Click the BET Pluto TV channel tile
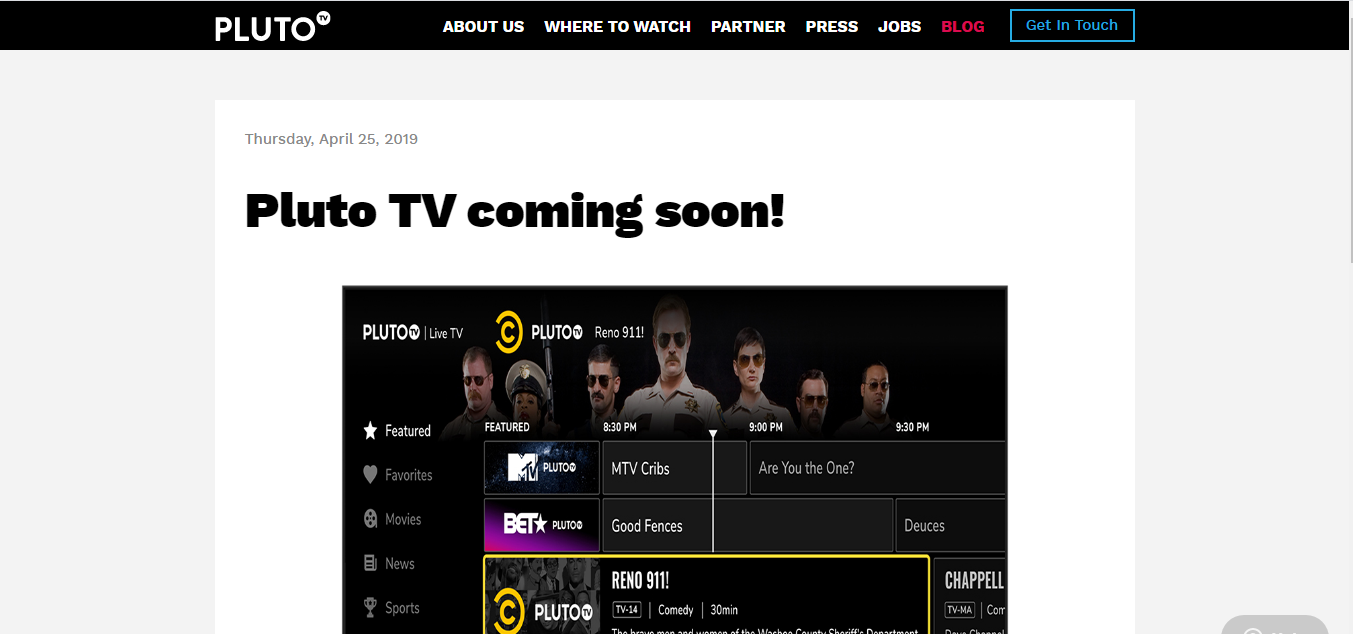1353x634 pixels. coord(542,526)
